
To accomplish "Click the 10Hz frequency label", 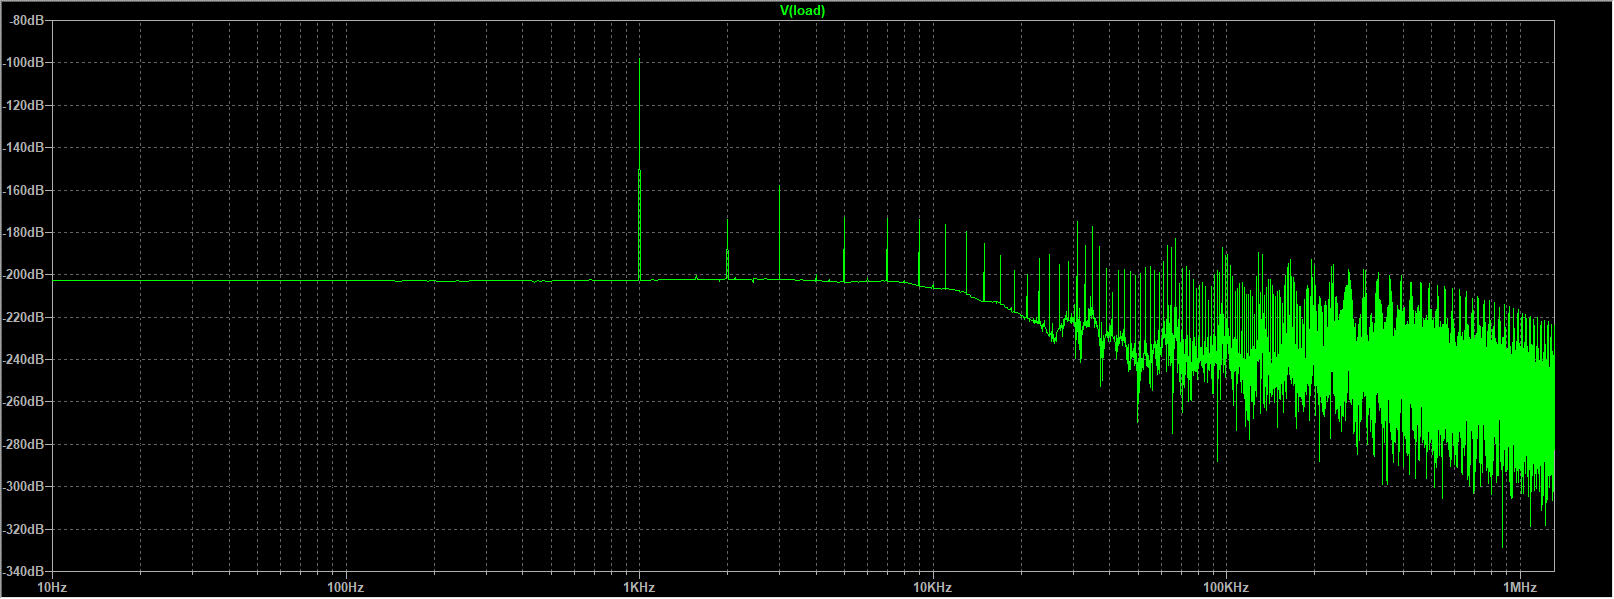I will tap(52, 588).
